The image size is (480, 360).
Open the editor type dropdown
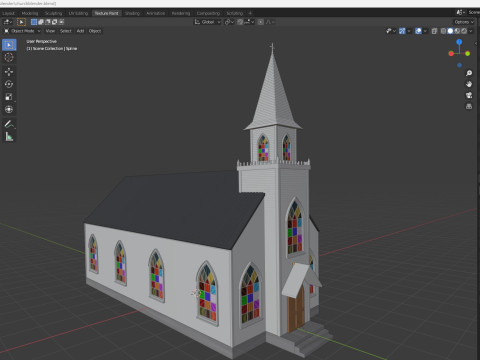[x=8, y=22]
